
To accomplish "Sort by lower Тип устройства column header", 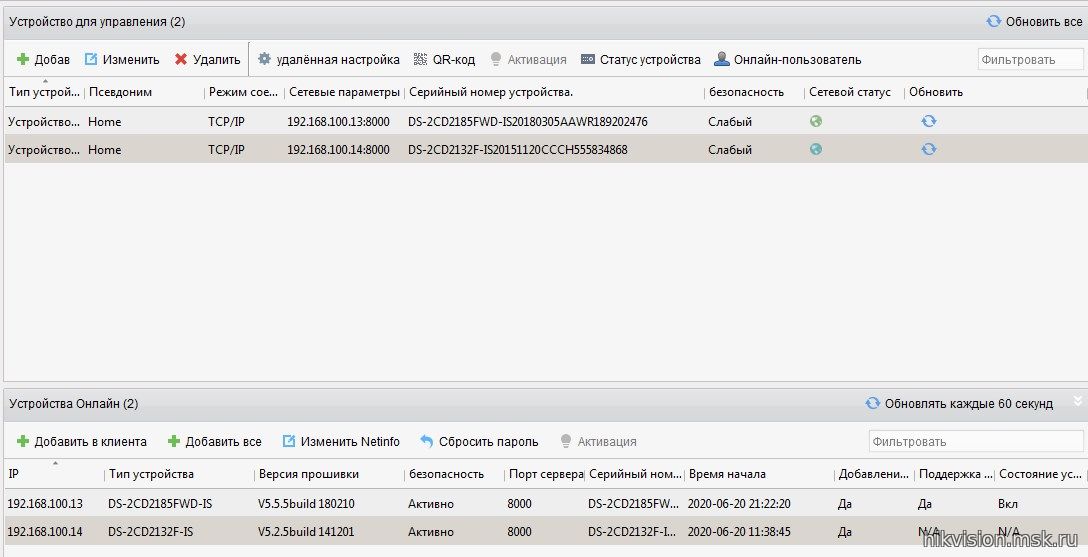I will pos(151,474).
